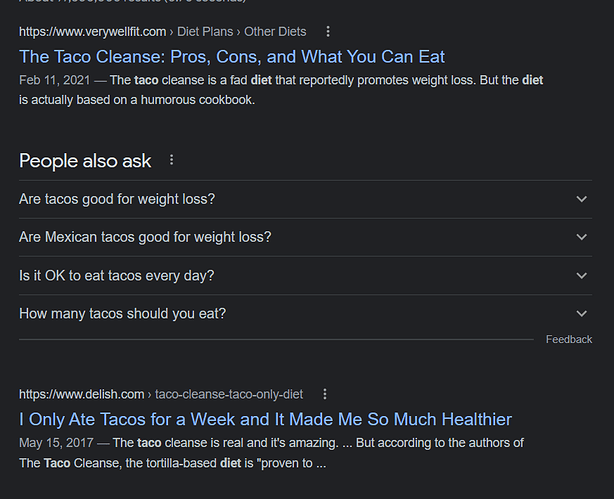
Task: Expand 'How many tacos should you eat?' chevron
Action: 581,313
